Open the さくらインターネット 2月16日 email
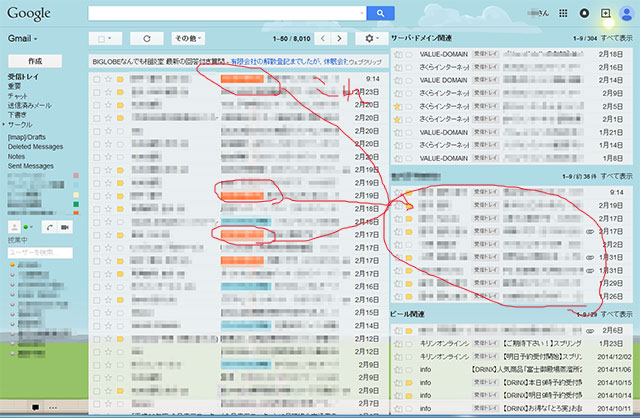640x418 pixels. click(x=512, y=67)
